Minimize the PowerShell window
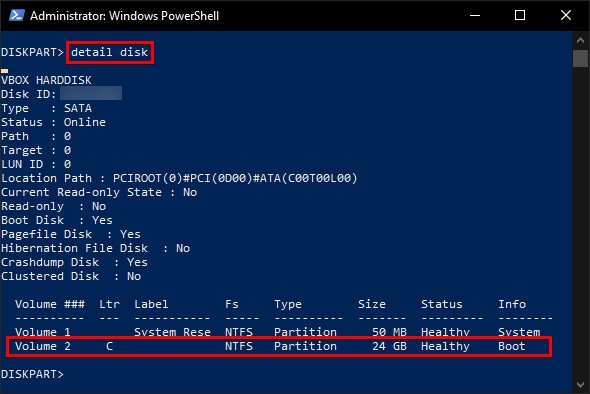The height and width of the screenshot is (394, 590). [x=475, y=15]
